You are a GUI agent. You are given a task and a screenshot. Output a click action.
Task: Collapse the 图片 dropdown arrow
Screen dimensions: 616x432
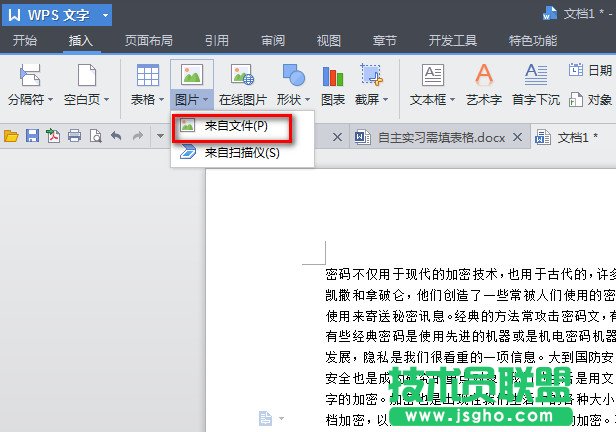(205, 100)
